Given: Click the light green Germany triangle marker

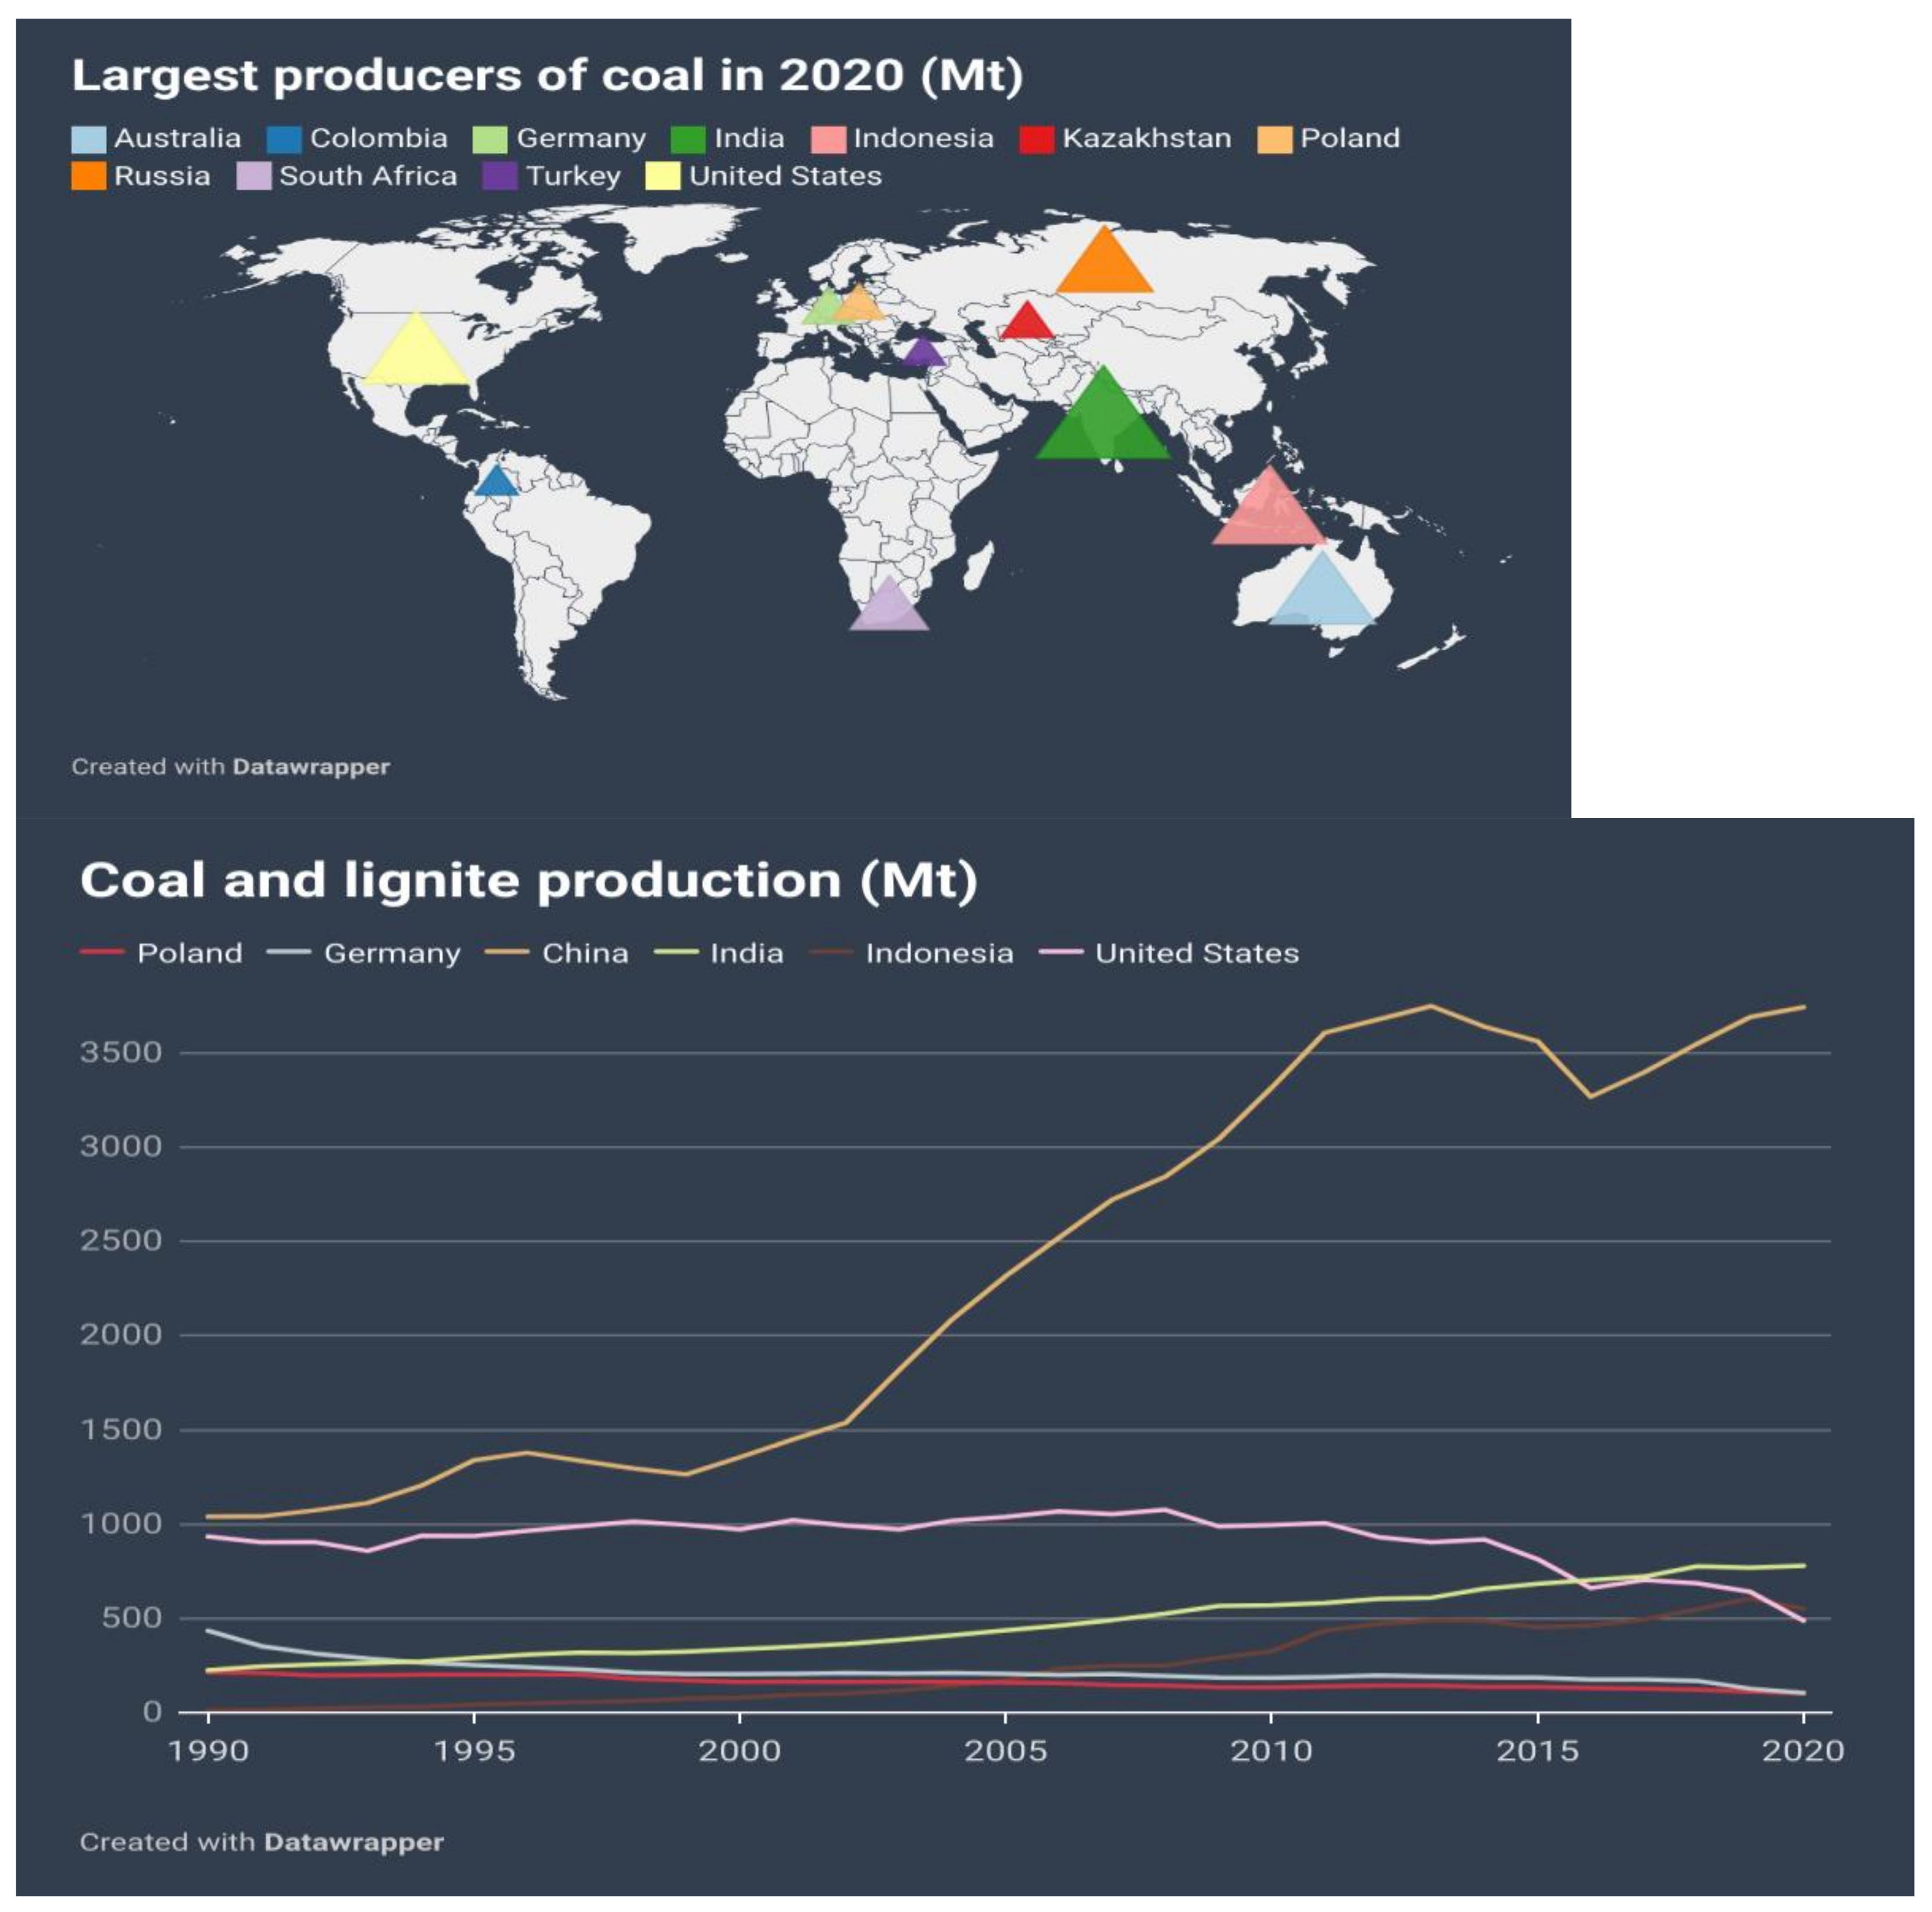Looking at the screenshot, I should click(825, 310).
